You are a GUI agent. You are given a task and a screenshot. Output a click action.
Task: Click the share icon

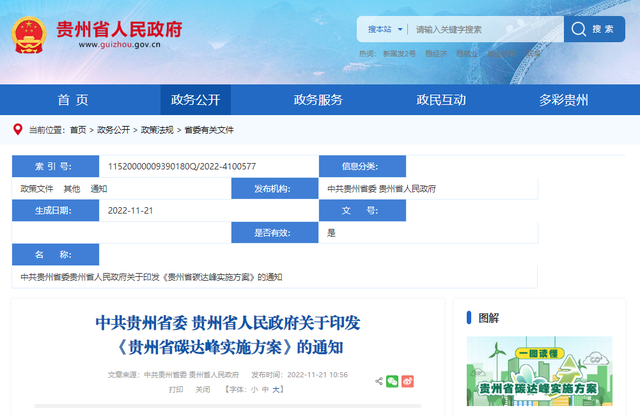click(x=379, y=381)
